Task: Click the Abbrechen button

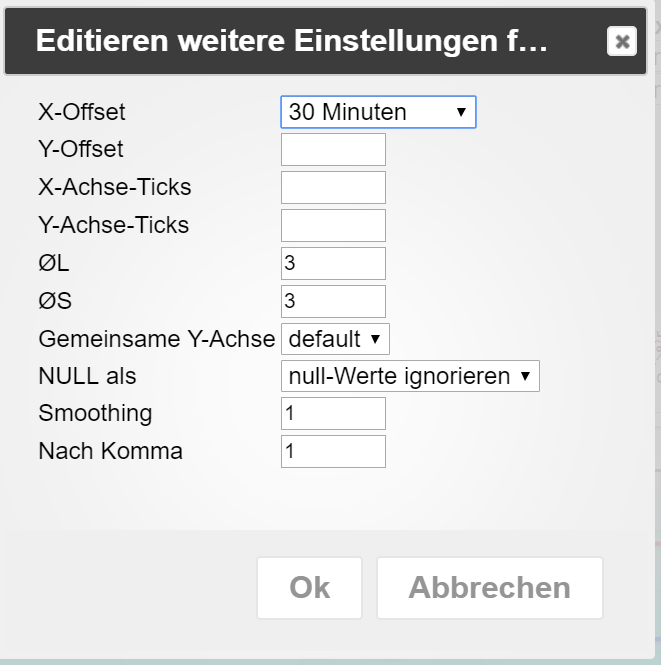Action: click(x=489, y=588)
